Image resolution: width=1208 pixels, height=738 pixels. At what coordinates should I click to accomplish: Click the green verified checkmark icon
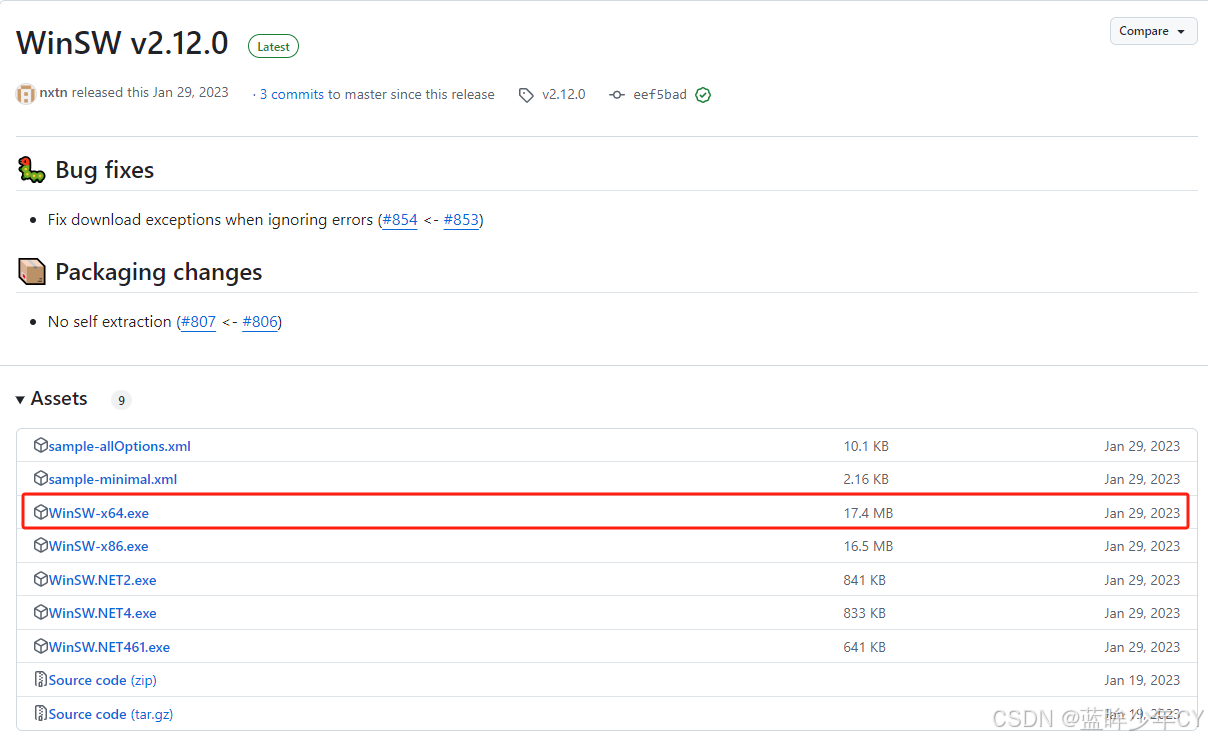click(703, 95)
